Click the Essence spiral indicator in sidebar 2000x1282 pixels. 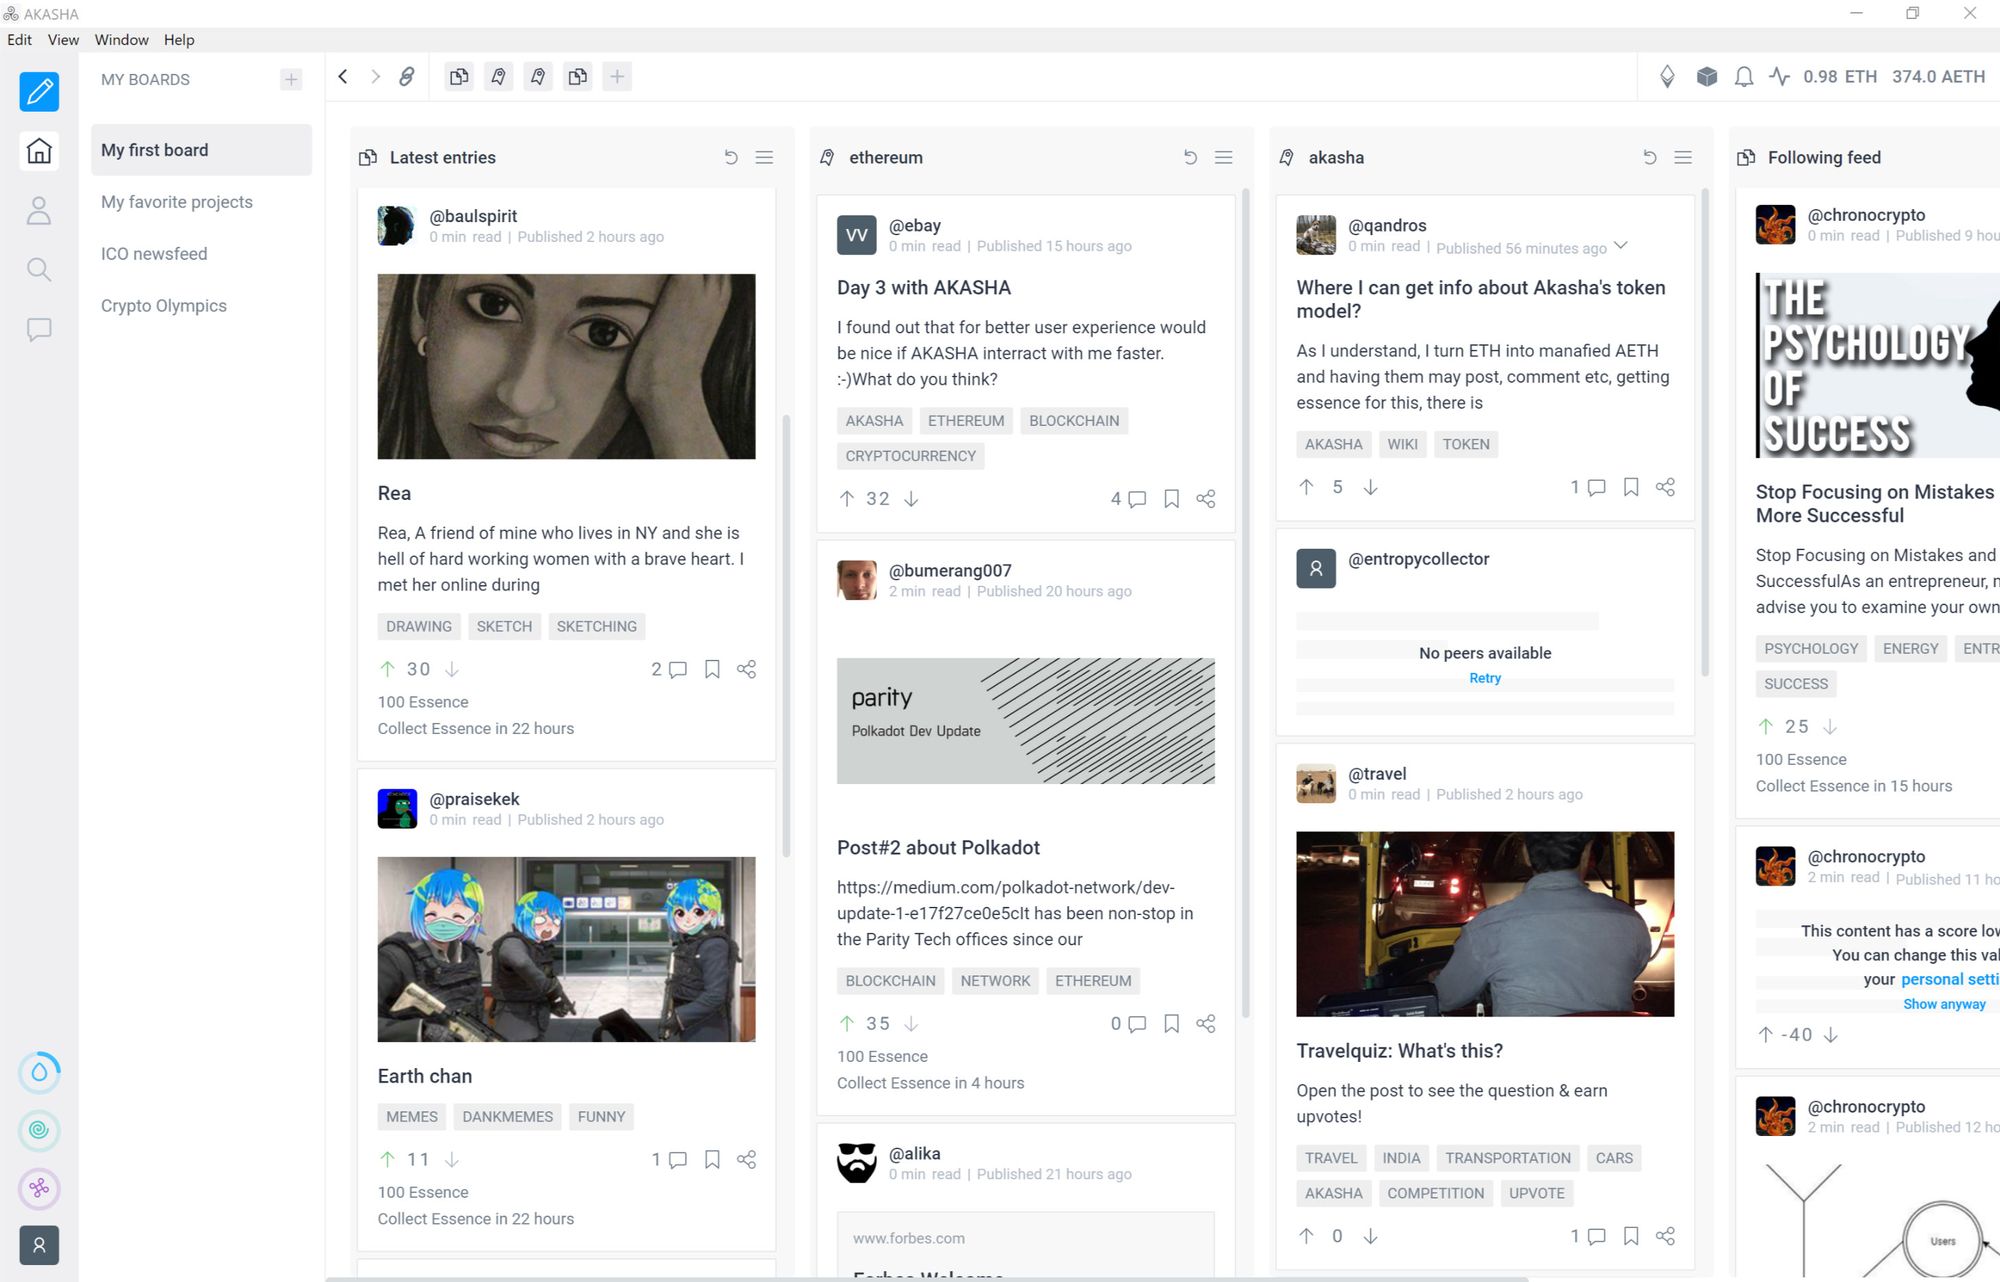coord(39,1130)
